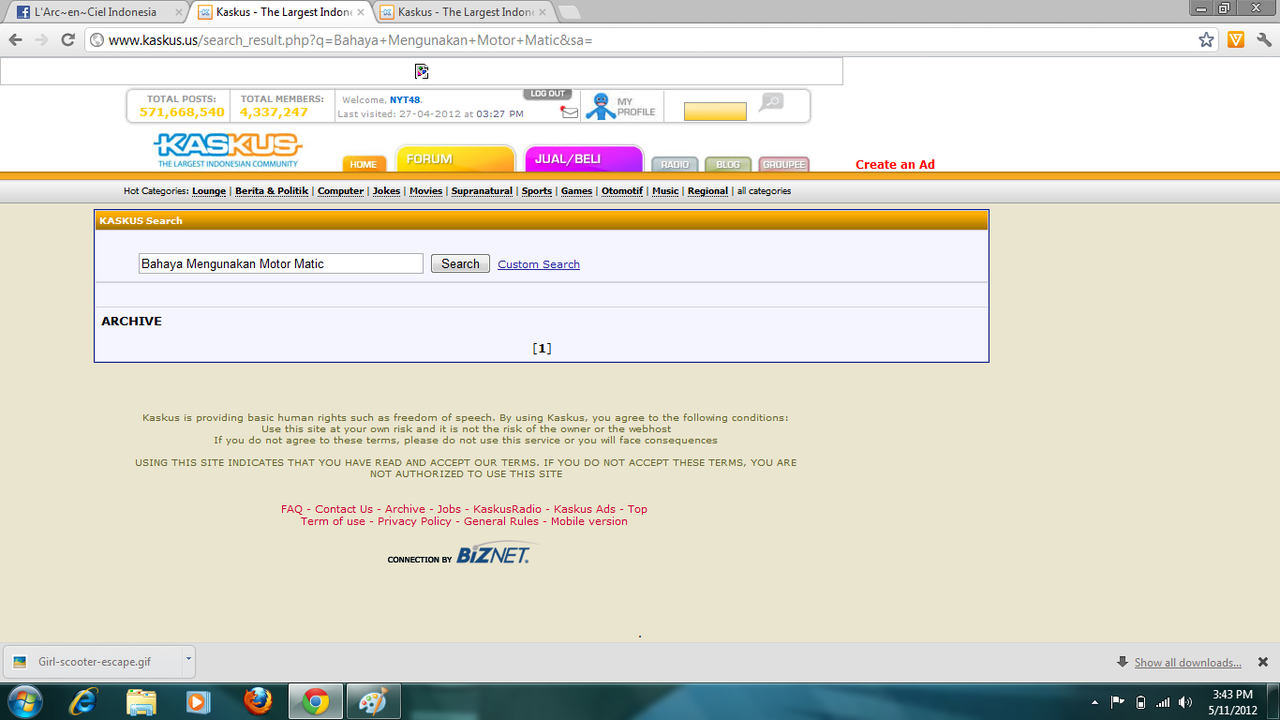Open My Profile avatar icon
The image size is (1280, 720).
coord(600,106)
